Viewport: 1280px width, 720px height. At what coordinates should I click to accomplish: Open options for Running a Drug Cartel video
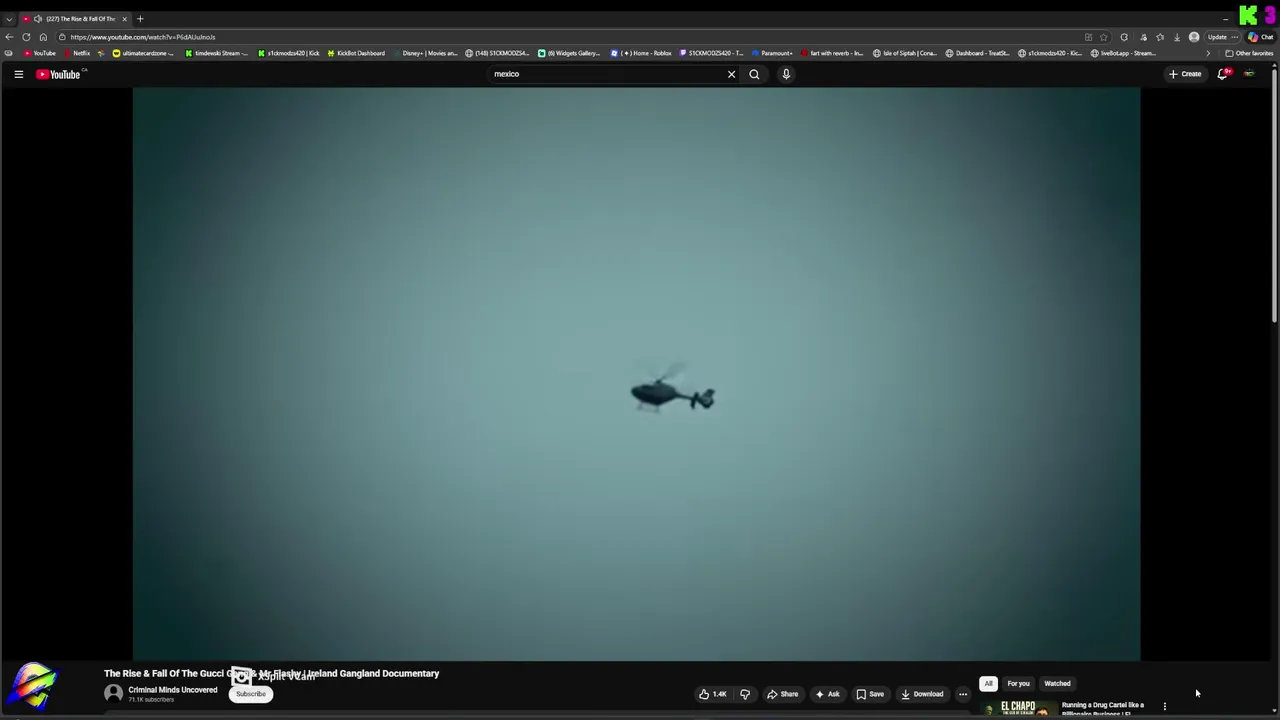point(1164,706)
